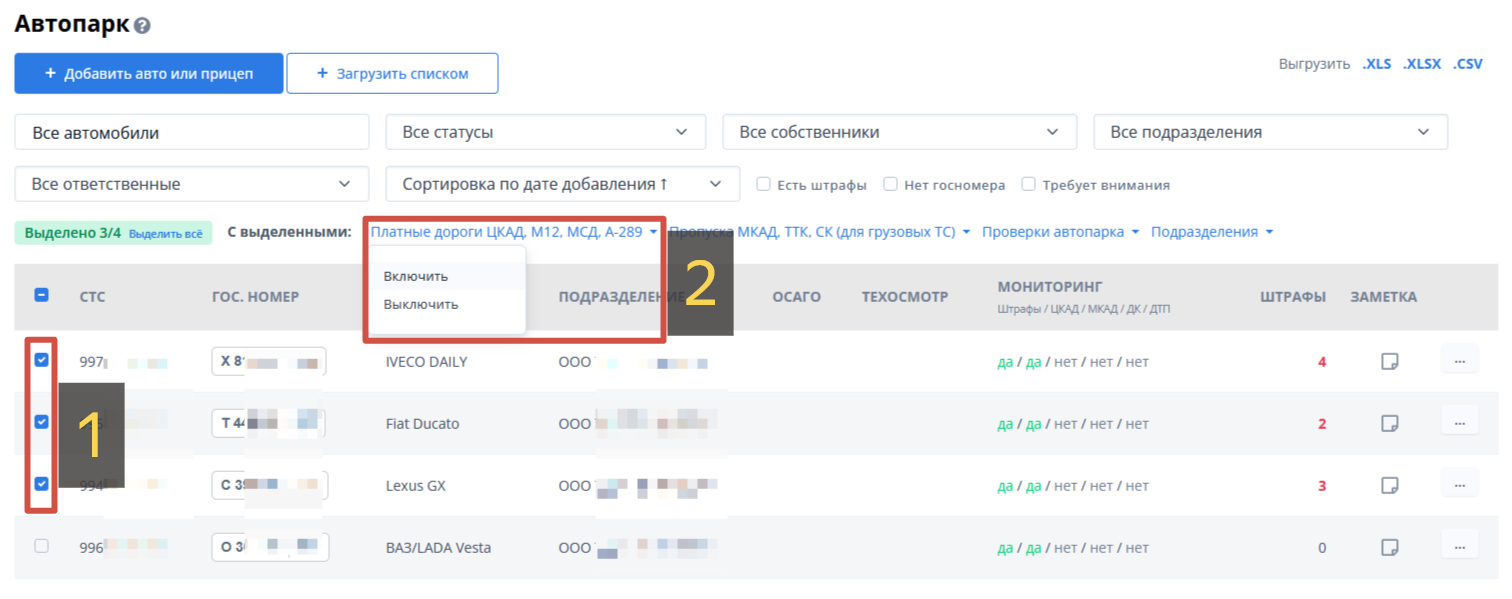
Task: Open the three-dot menu for IVECO DAILY
Action: click(1459, 362)
